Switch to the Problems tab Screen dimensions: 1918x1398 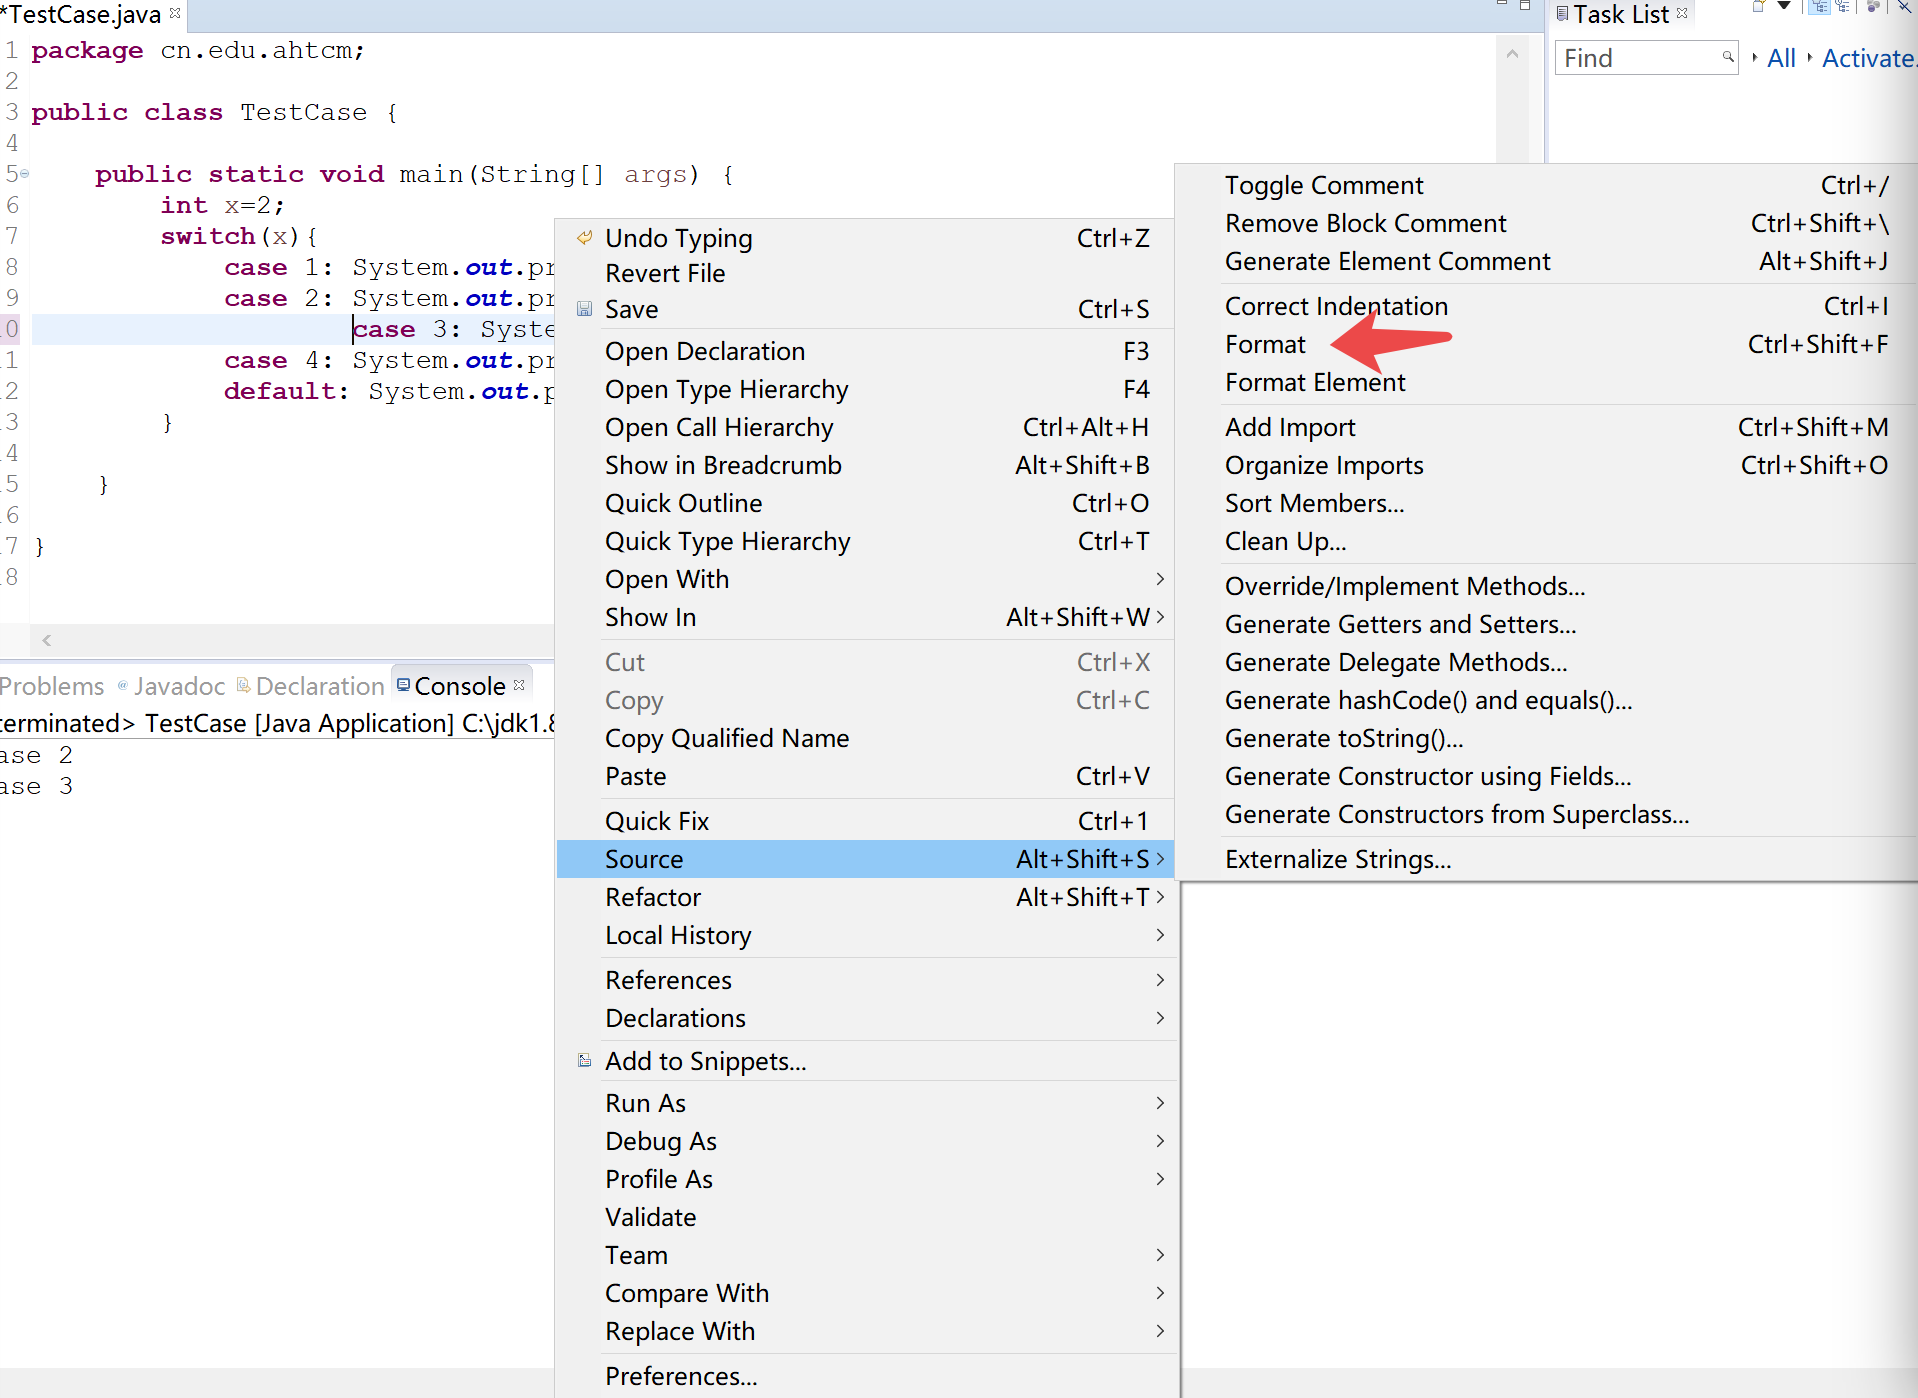(52, 685)
